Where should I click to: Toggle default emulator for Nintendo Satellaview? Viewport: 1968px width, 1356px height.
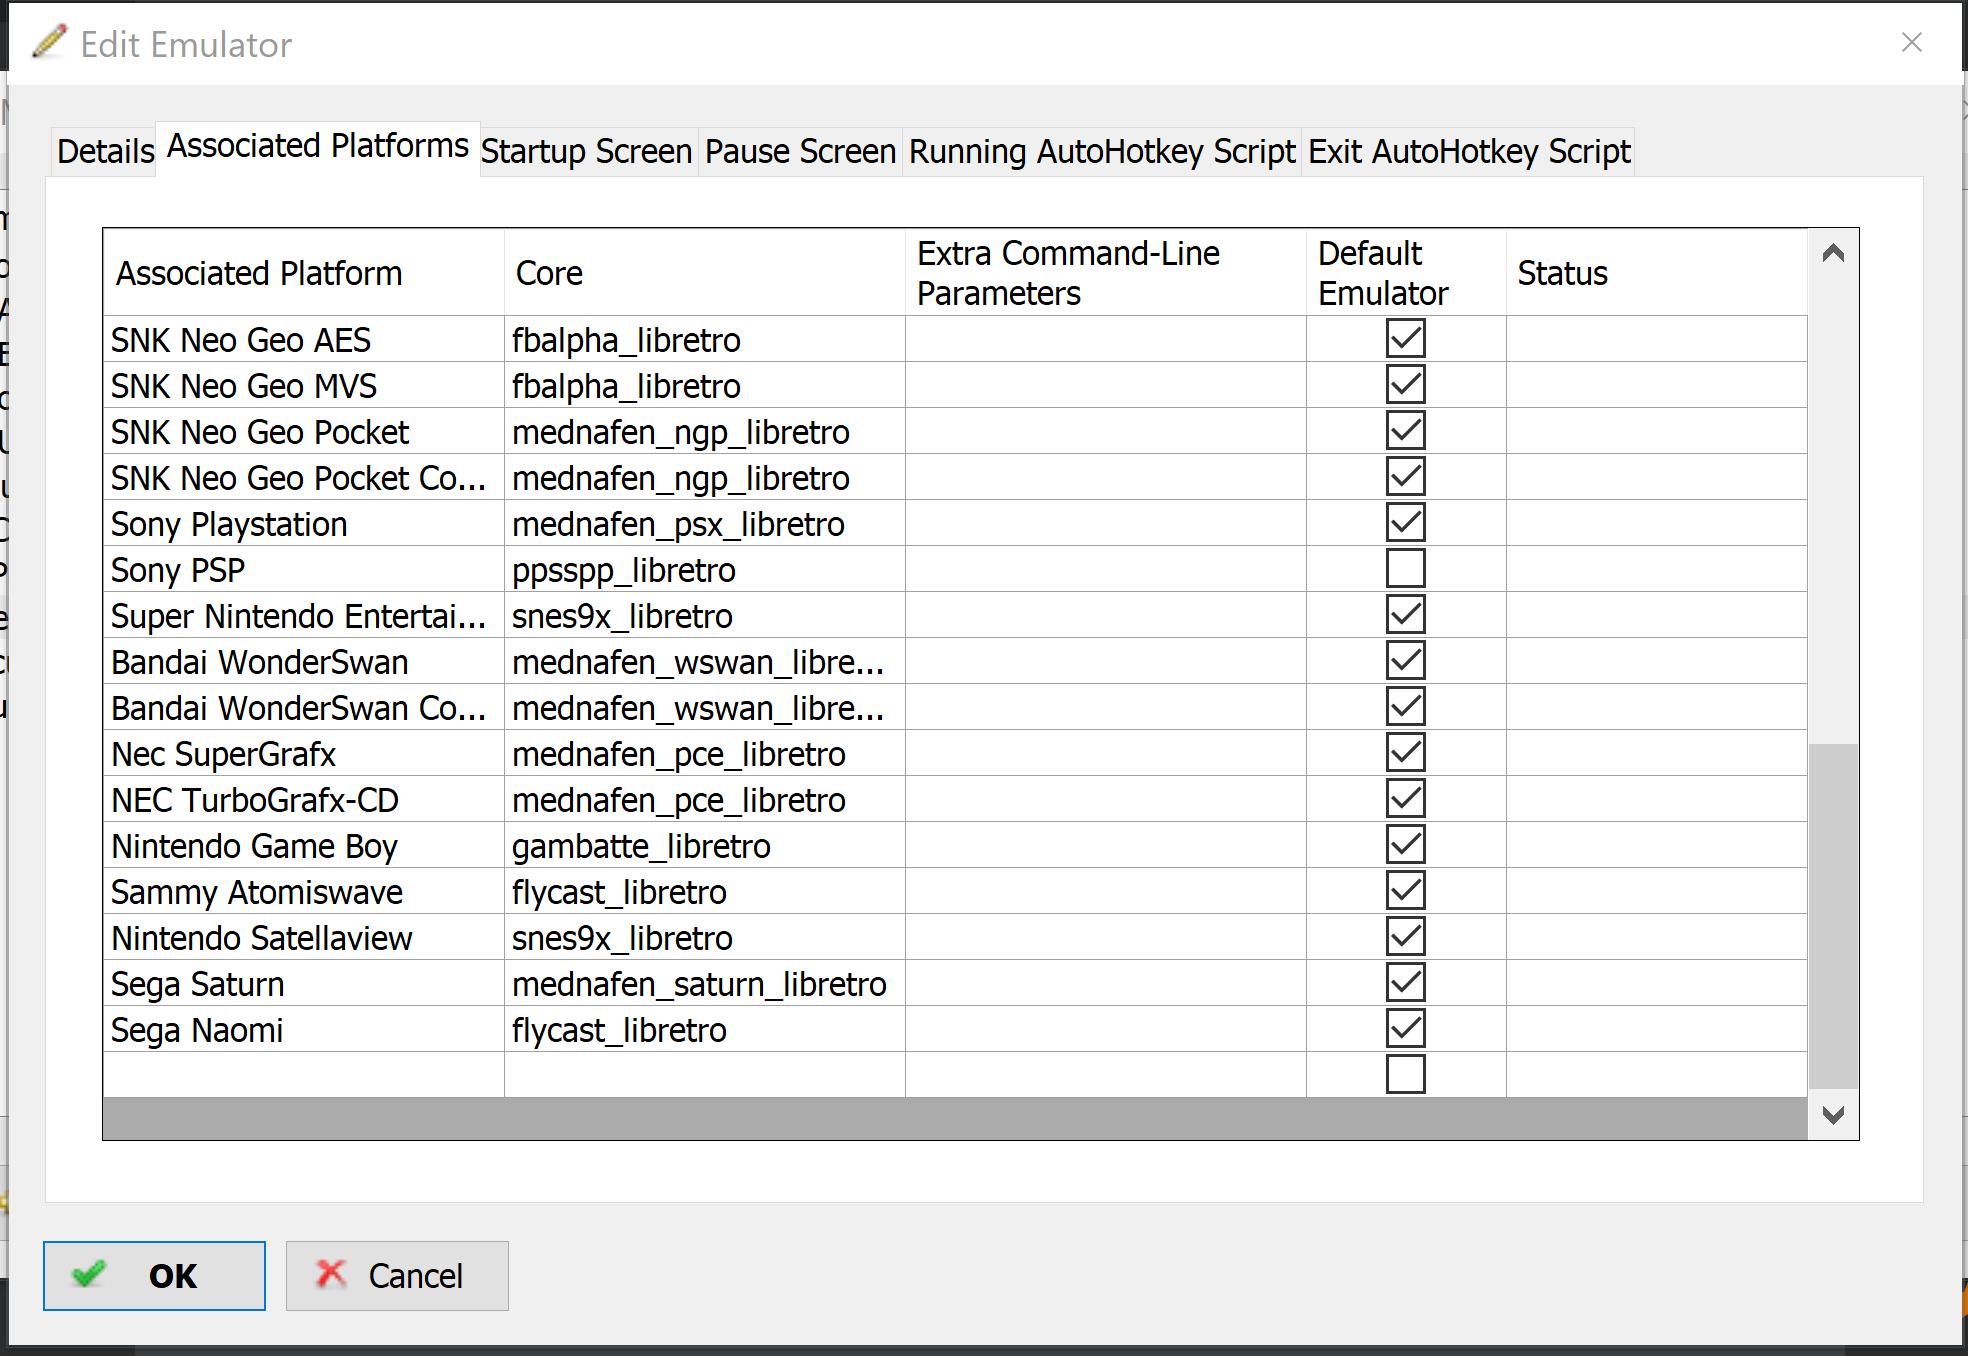pos(1405,937)
